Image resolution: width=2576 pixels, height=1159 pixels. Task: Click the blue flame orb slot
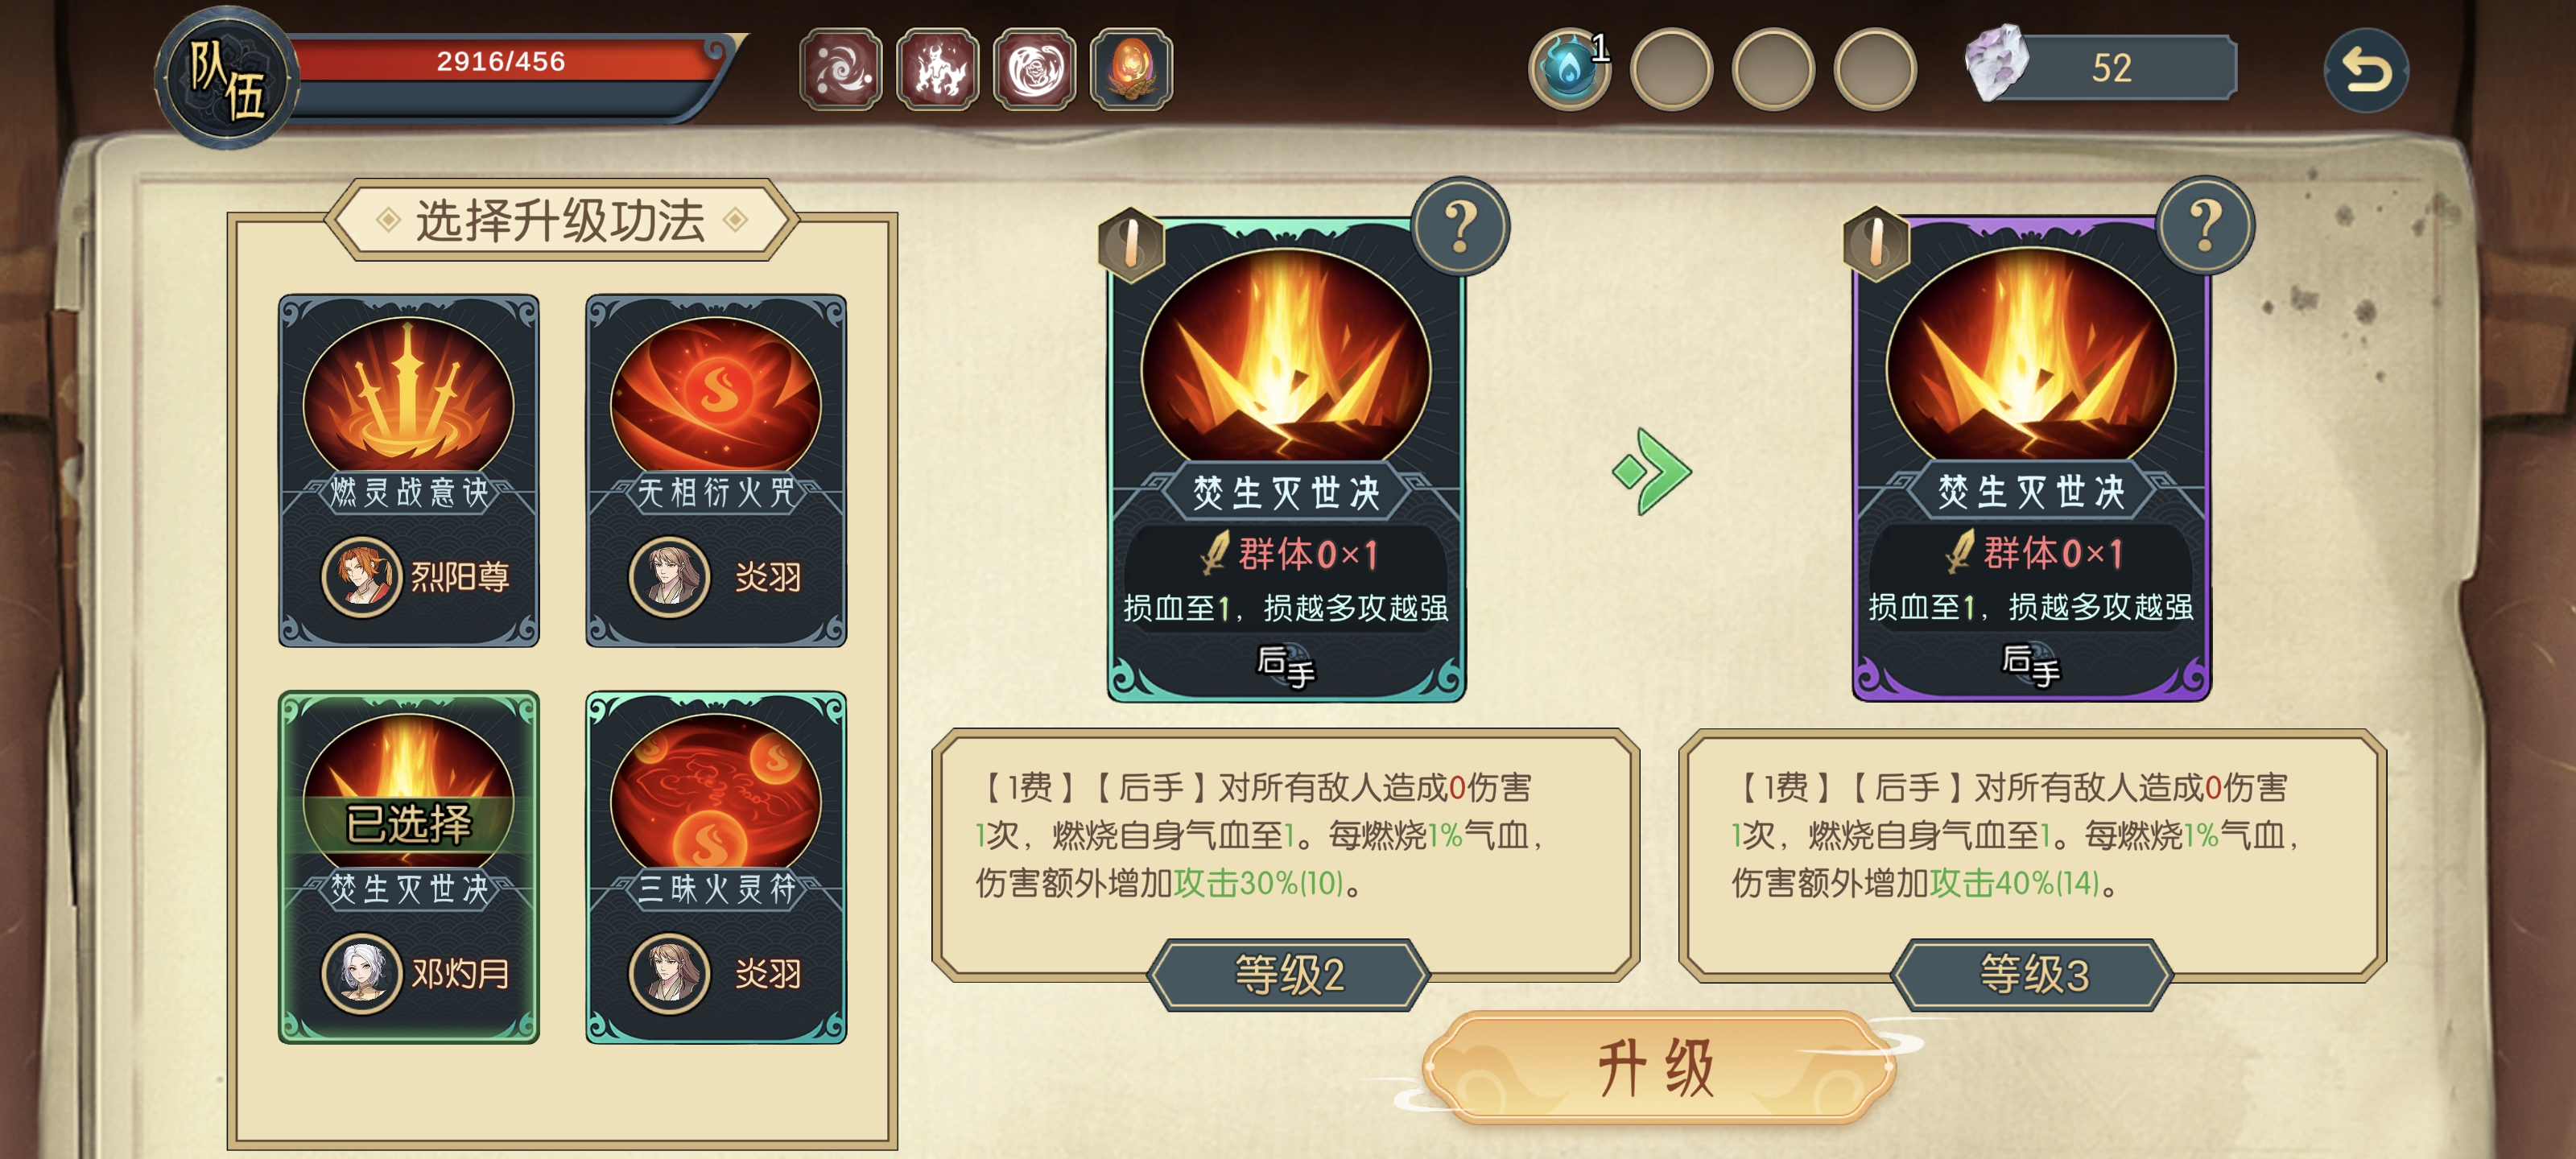point(1570,69)
